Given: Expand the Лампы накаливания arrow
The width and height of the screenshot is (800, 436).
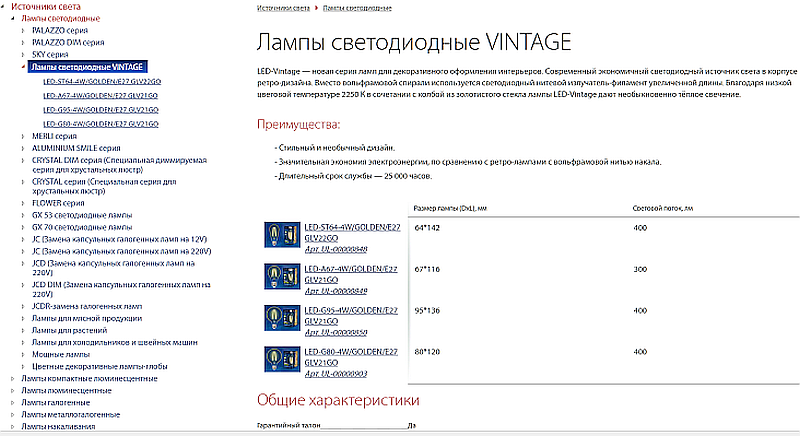Looking at the screenshot, I should coord(13,427).
